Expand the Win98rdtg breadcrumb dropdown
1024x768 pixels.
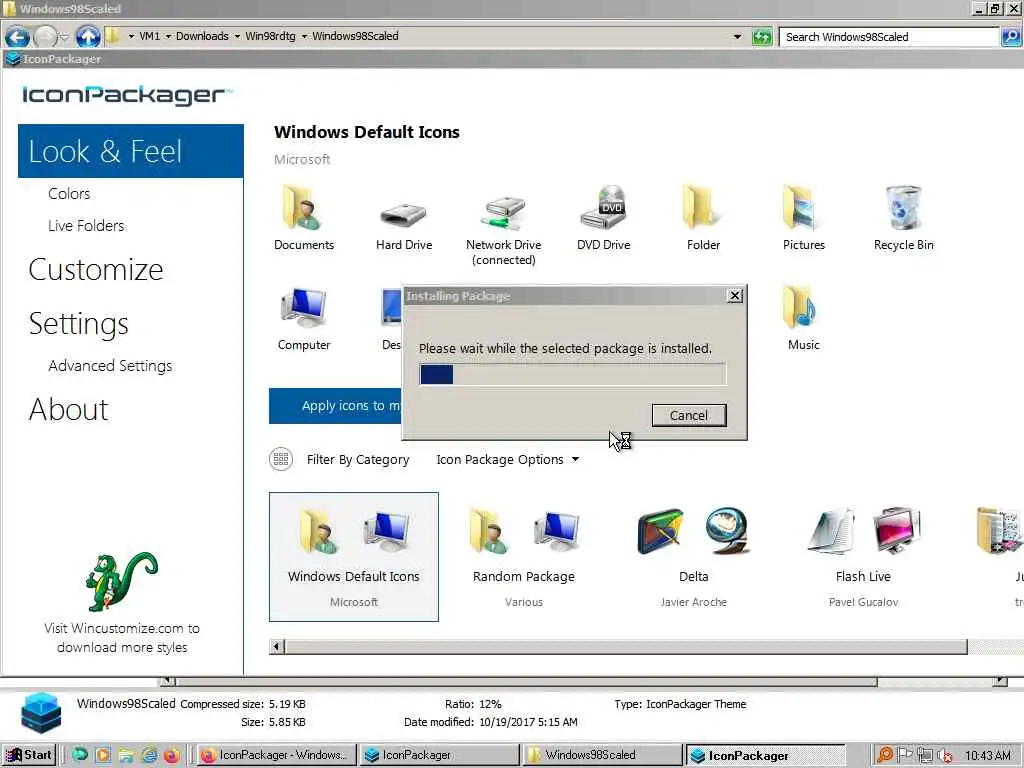point(237,37)
